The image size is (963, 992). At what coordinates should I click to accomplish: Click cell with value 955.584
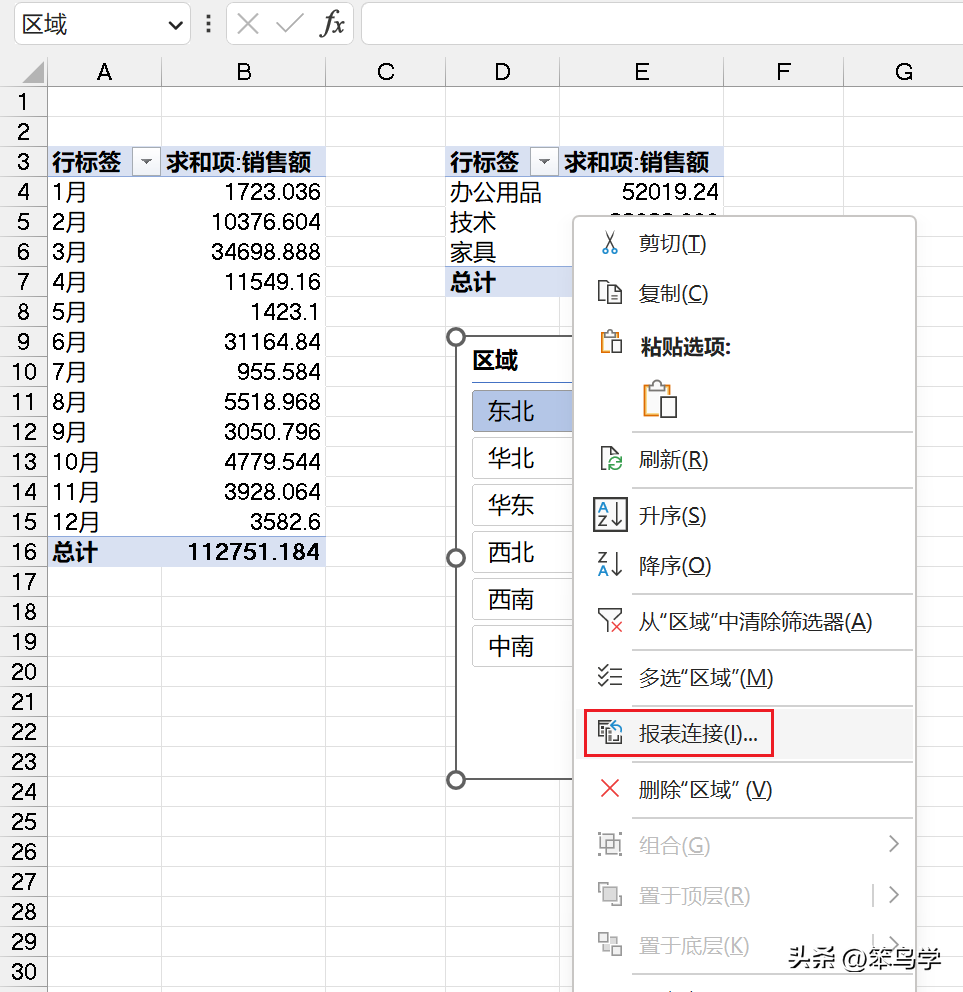(244, 371)
